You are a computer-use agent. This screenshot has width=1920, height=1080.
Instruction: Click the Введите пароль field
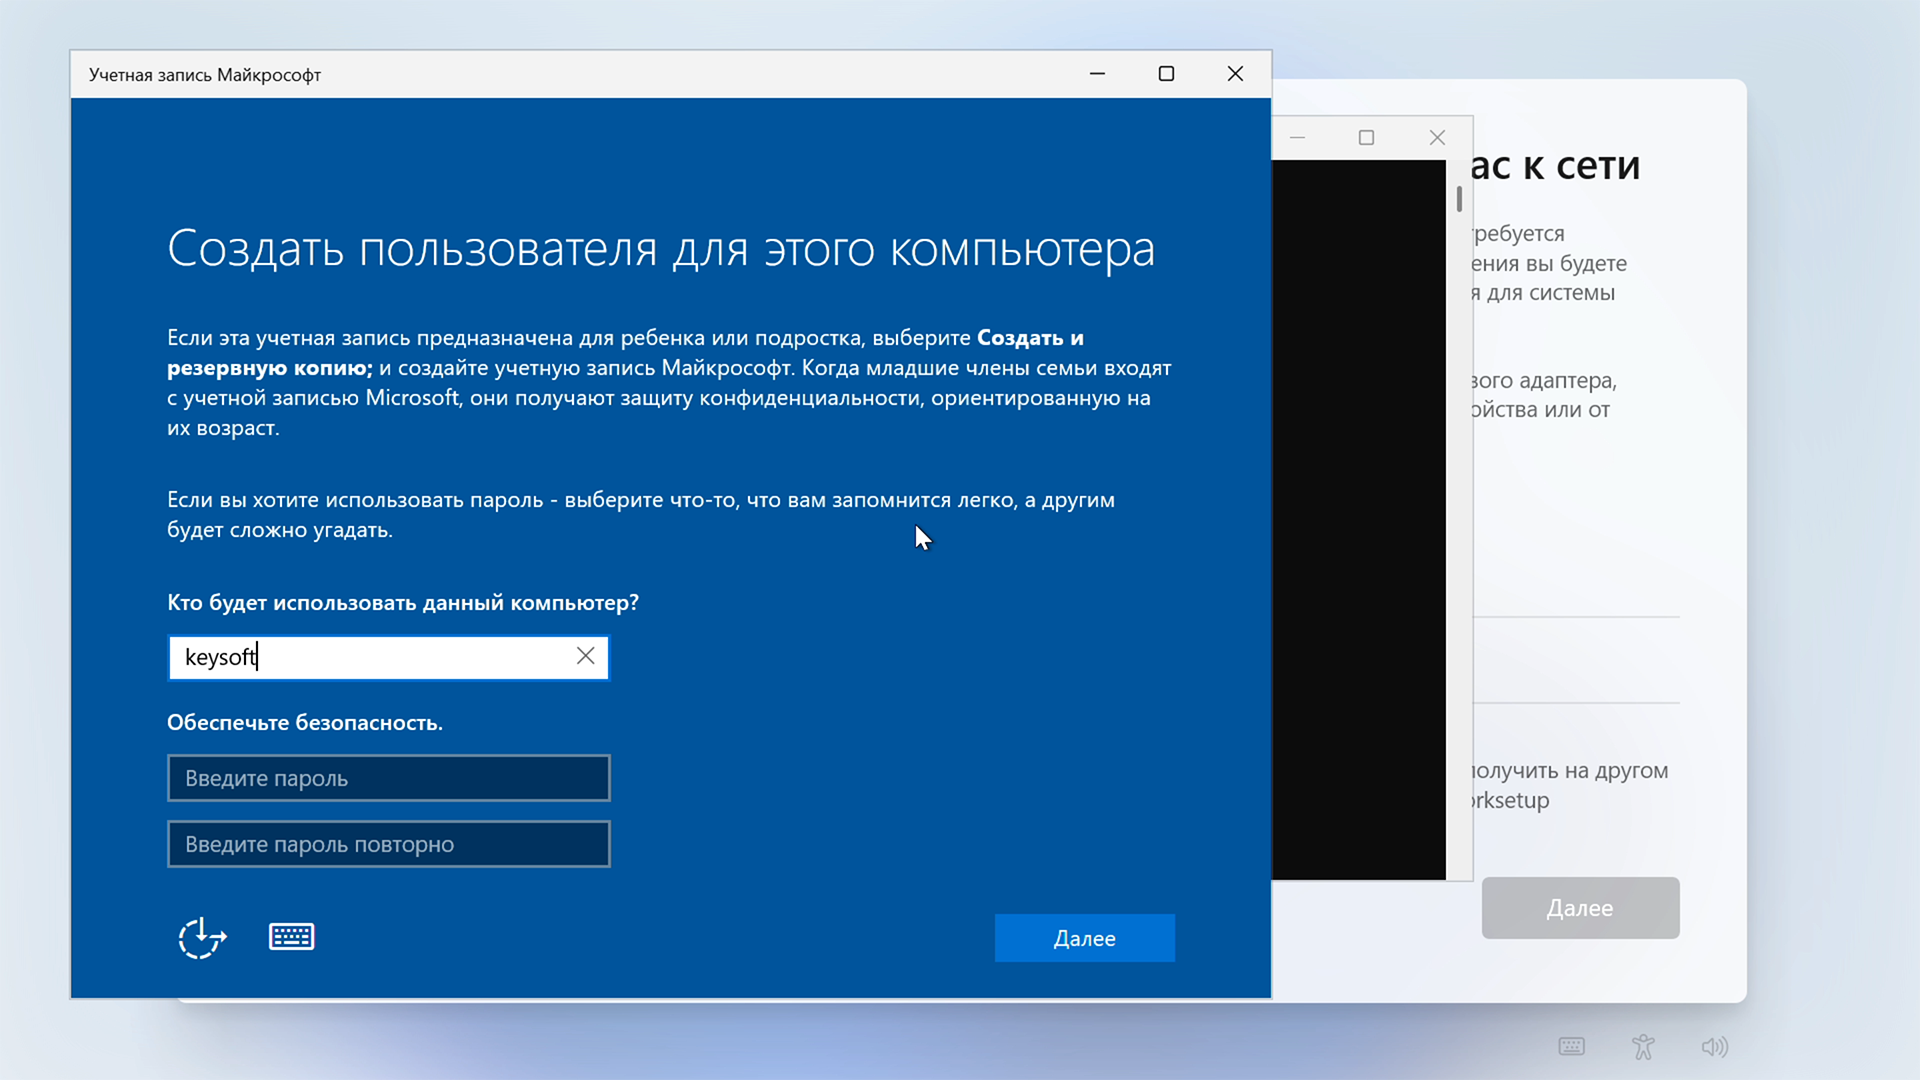point(388,778)
